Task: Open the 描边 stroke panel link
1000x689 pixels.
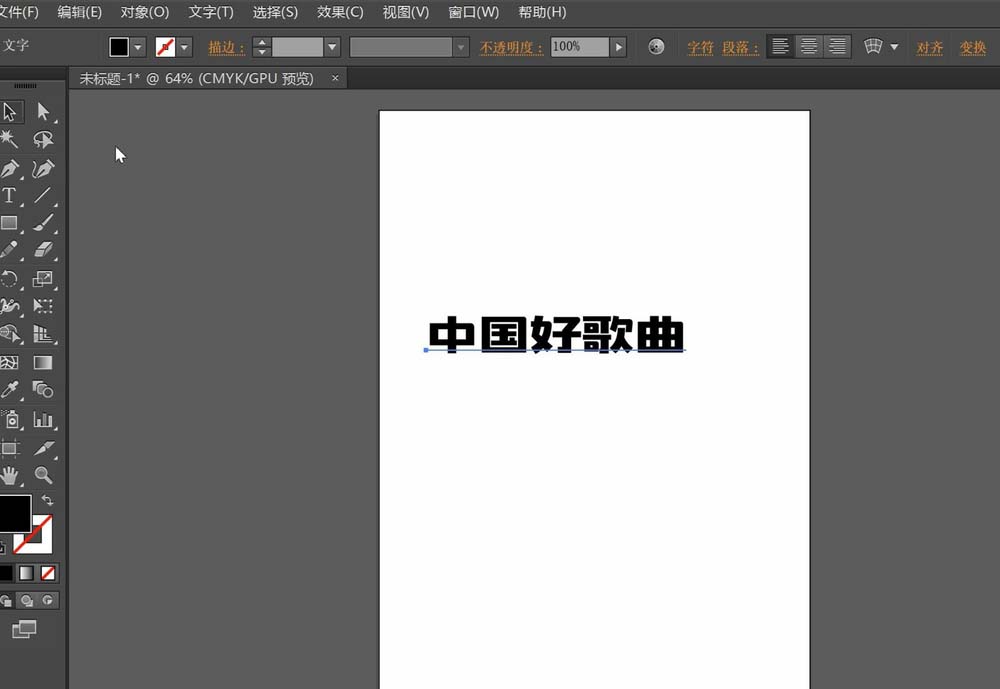Action: pyautogui.click(x=226, y=48)
